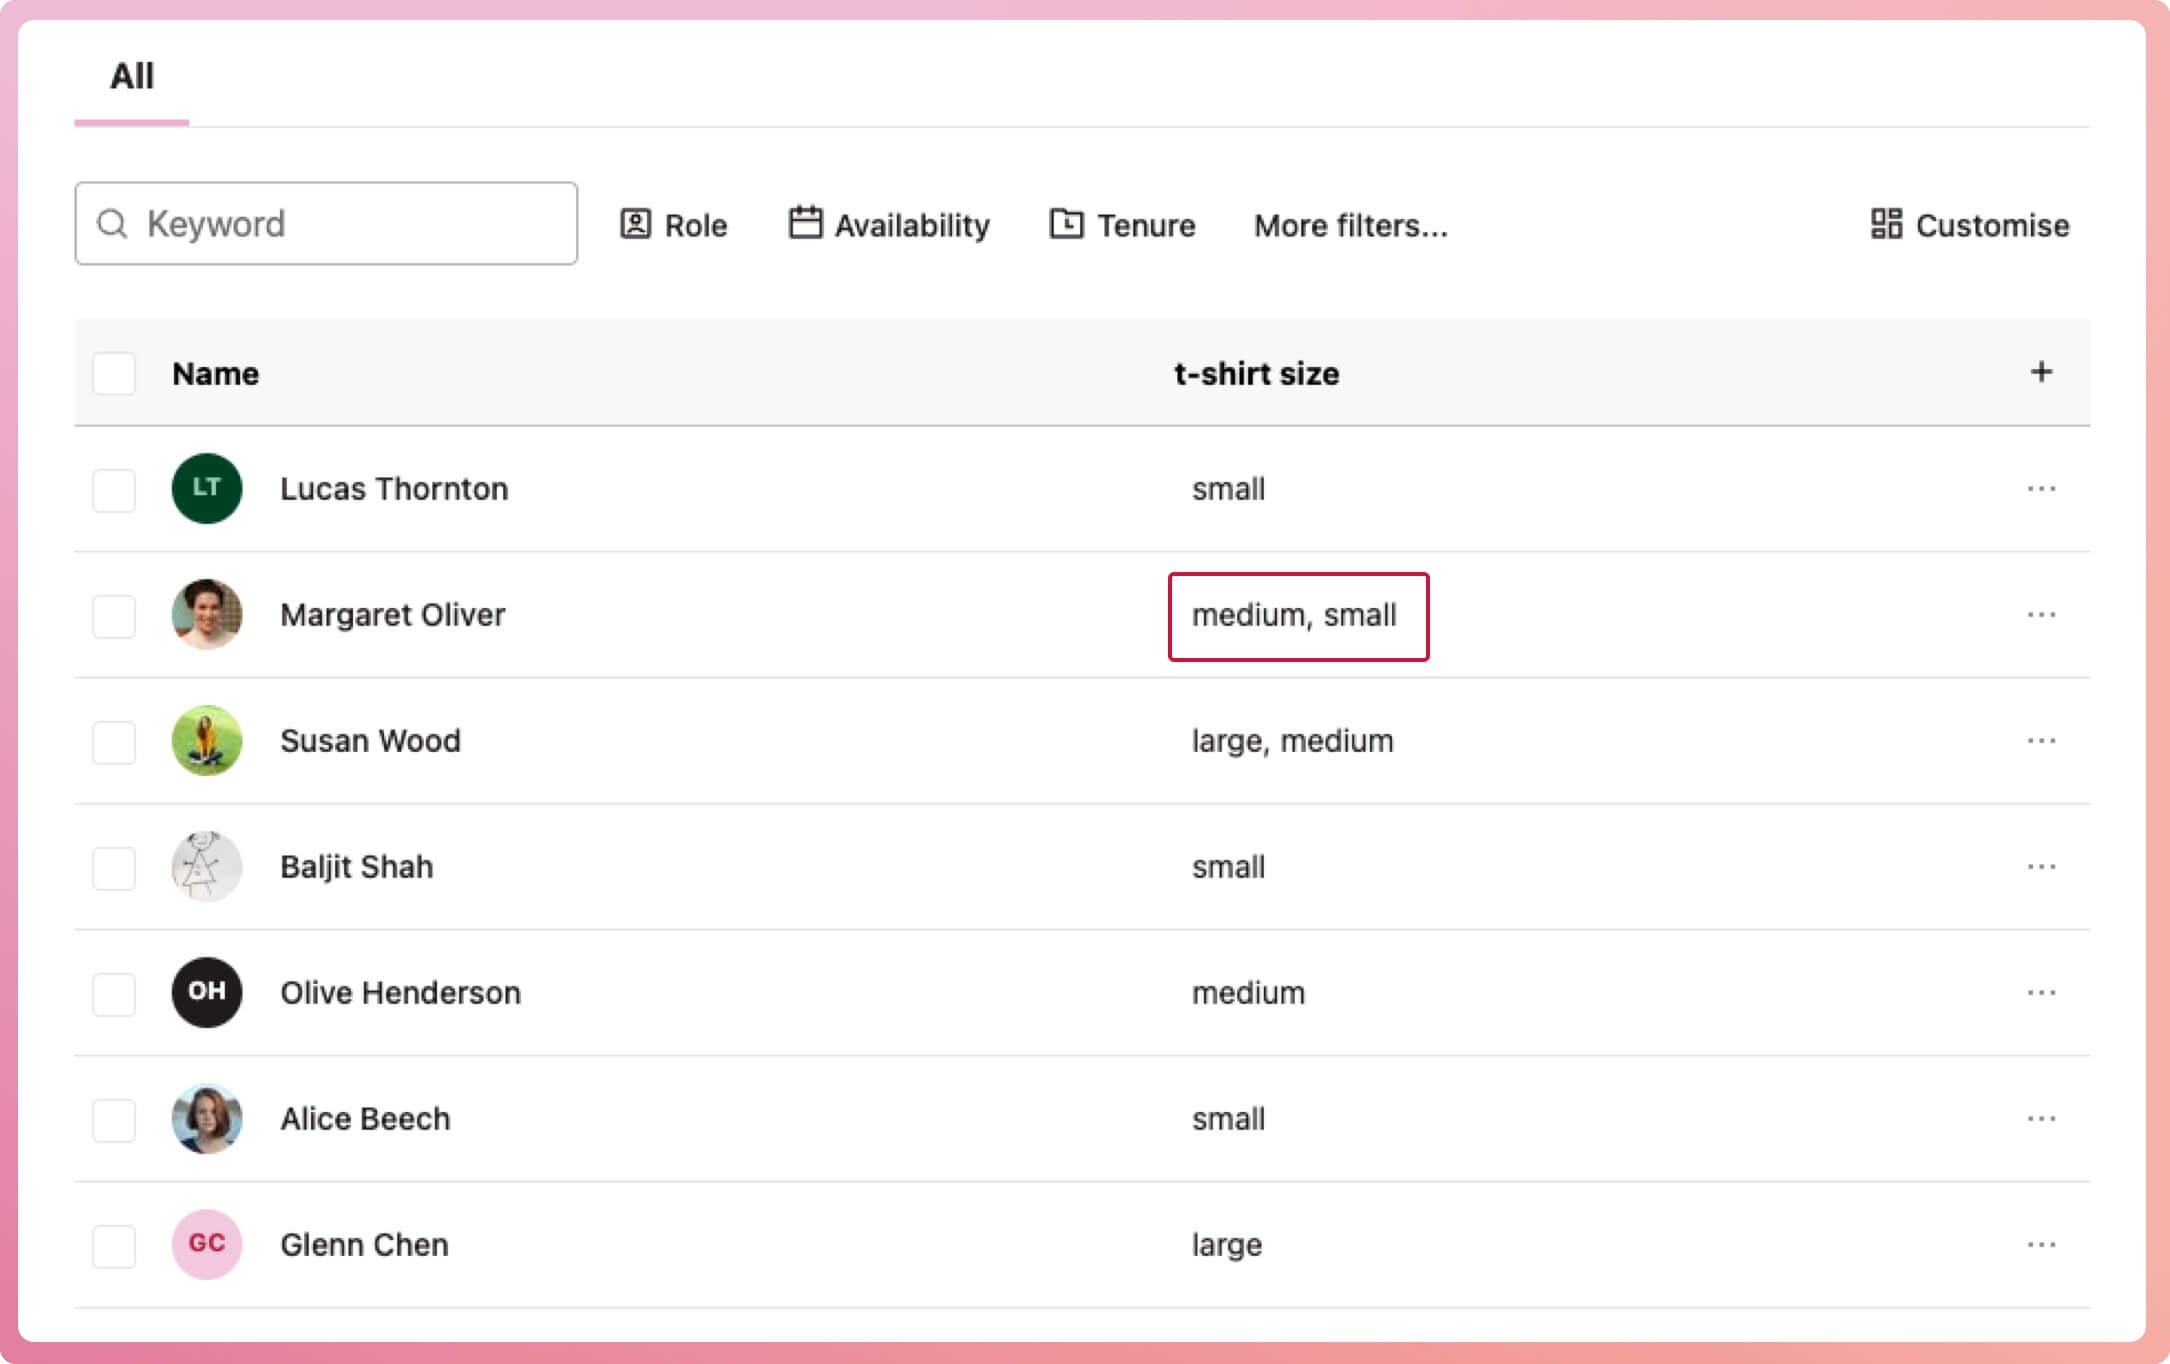Open three-dot menu for Lucas Thornton
This screenshot has height=1364, width=2170.
tap(2041, 489)
